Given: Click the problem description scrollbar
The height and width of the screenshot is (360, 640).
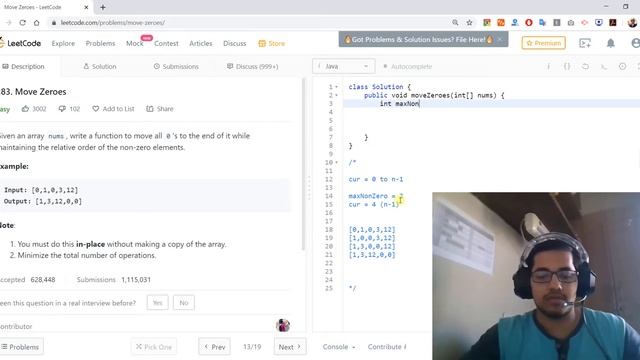Looking at the screenshot, I should 303,163.
